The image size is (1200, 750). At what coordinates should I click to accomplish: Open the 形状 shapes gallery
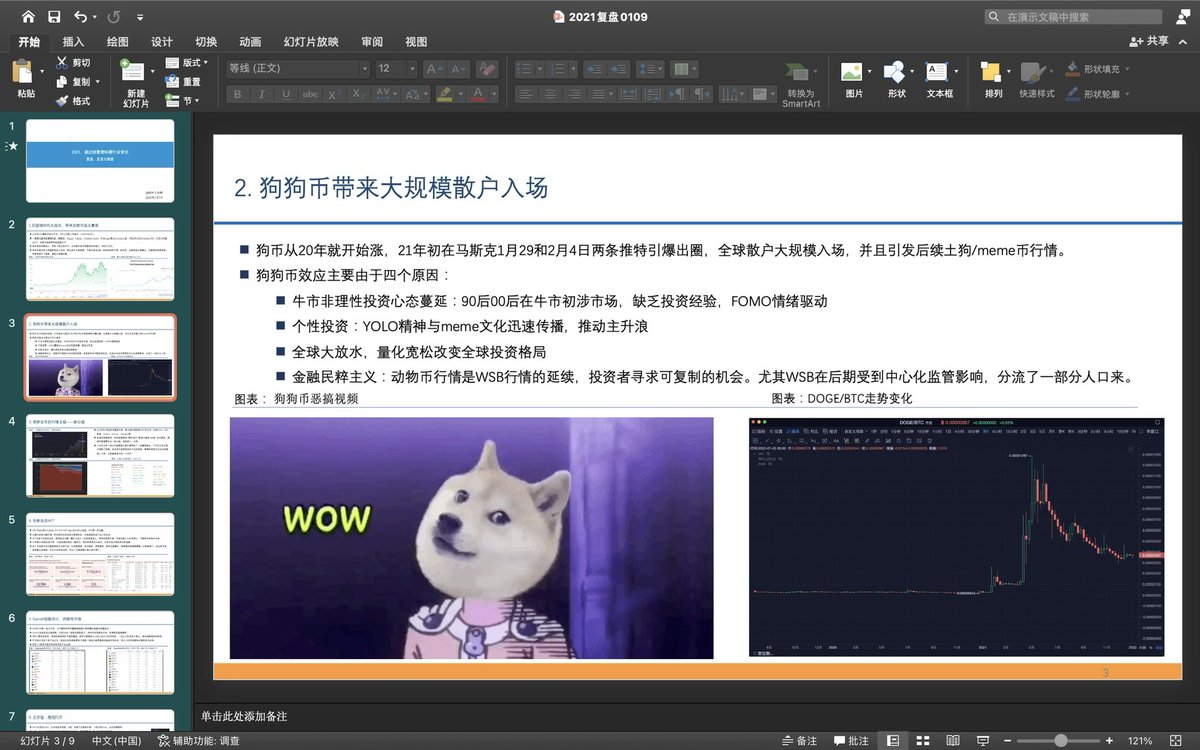tap(896, 80)
